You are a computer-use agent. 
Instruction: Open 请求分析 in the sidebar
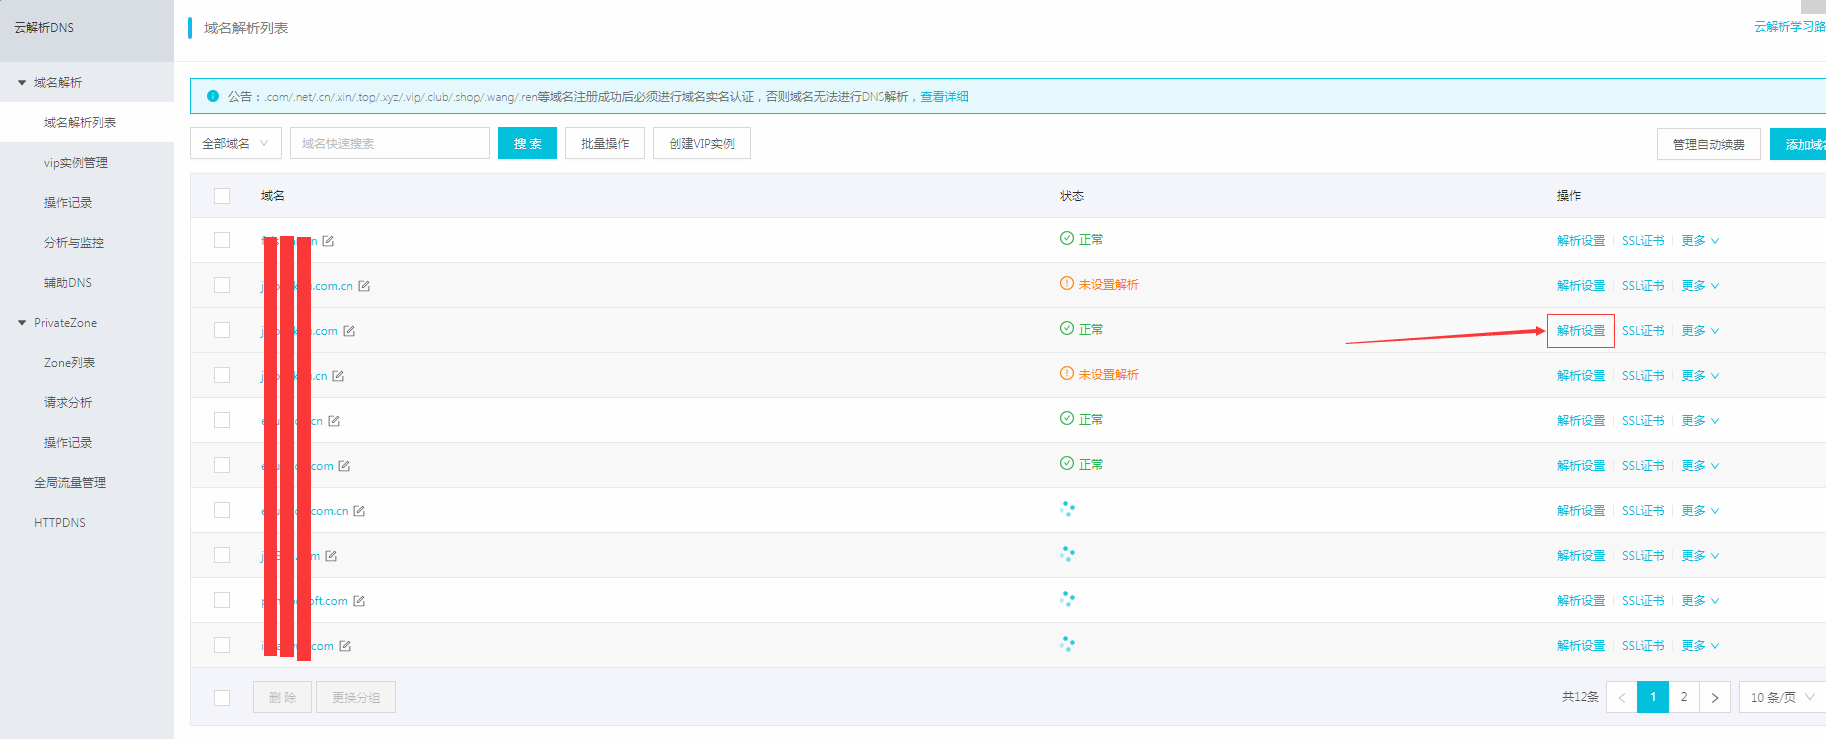click(68, 402)
